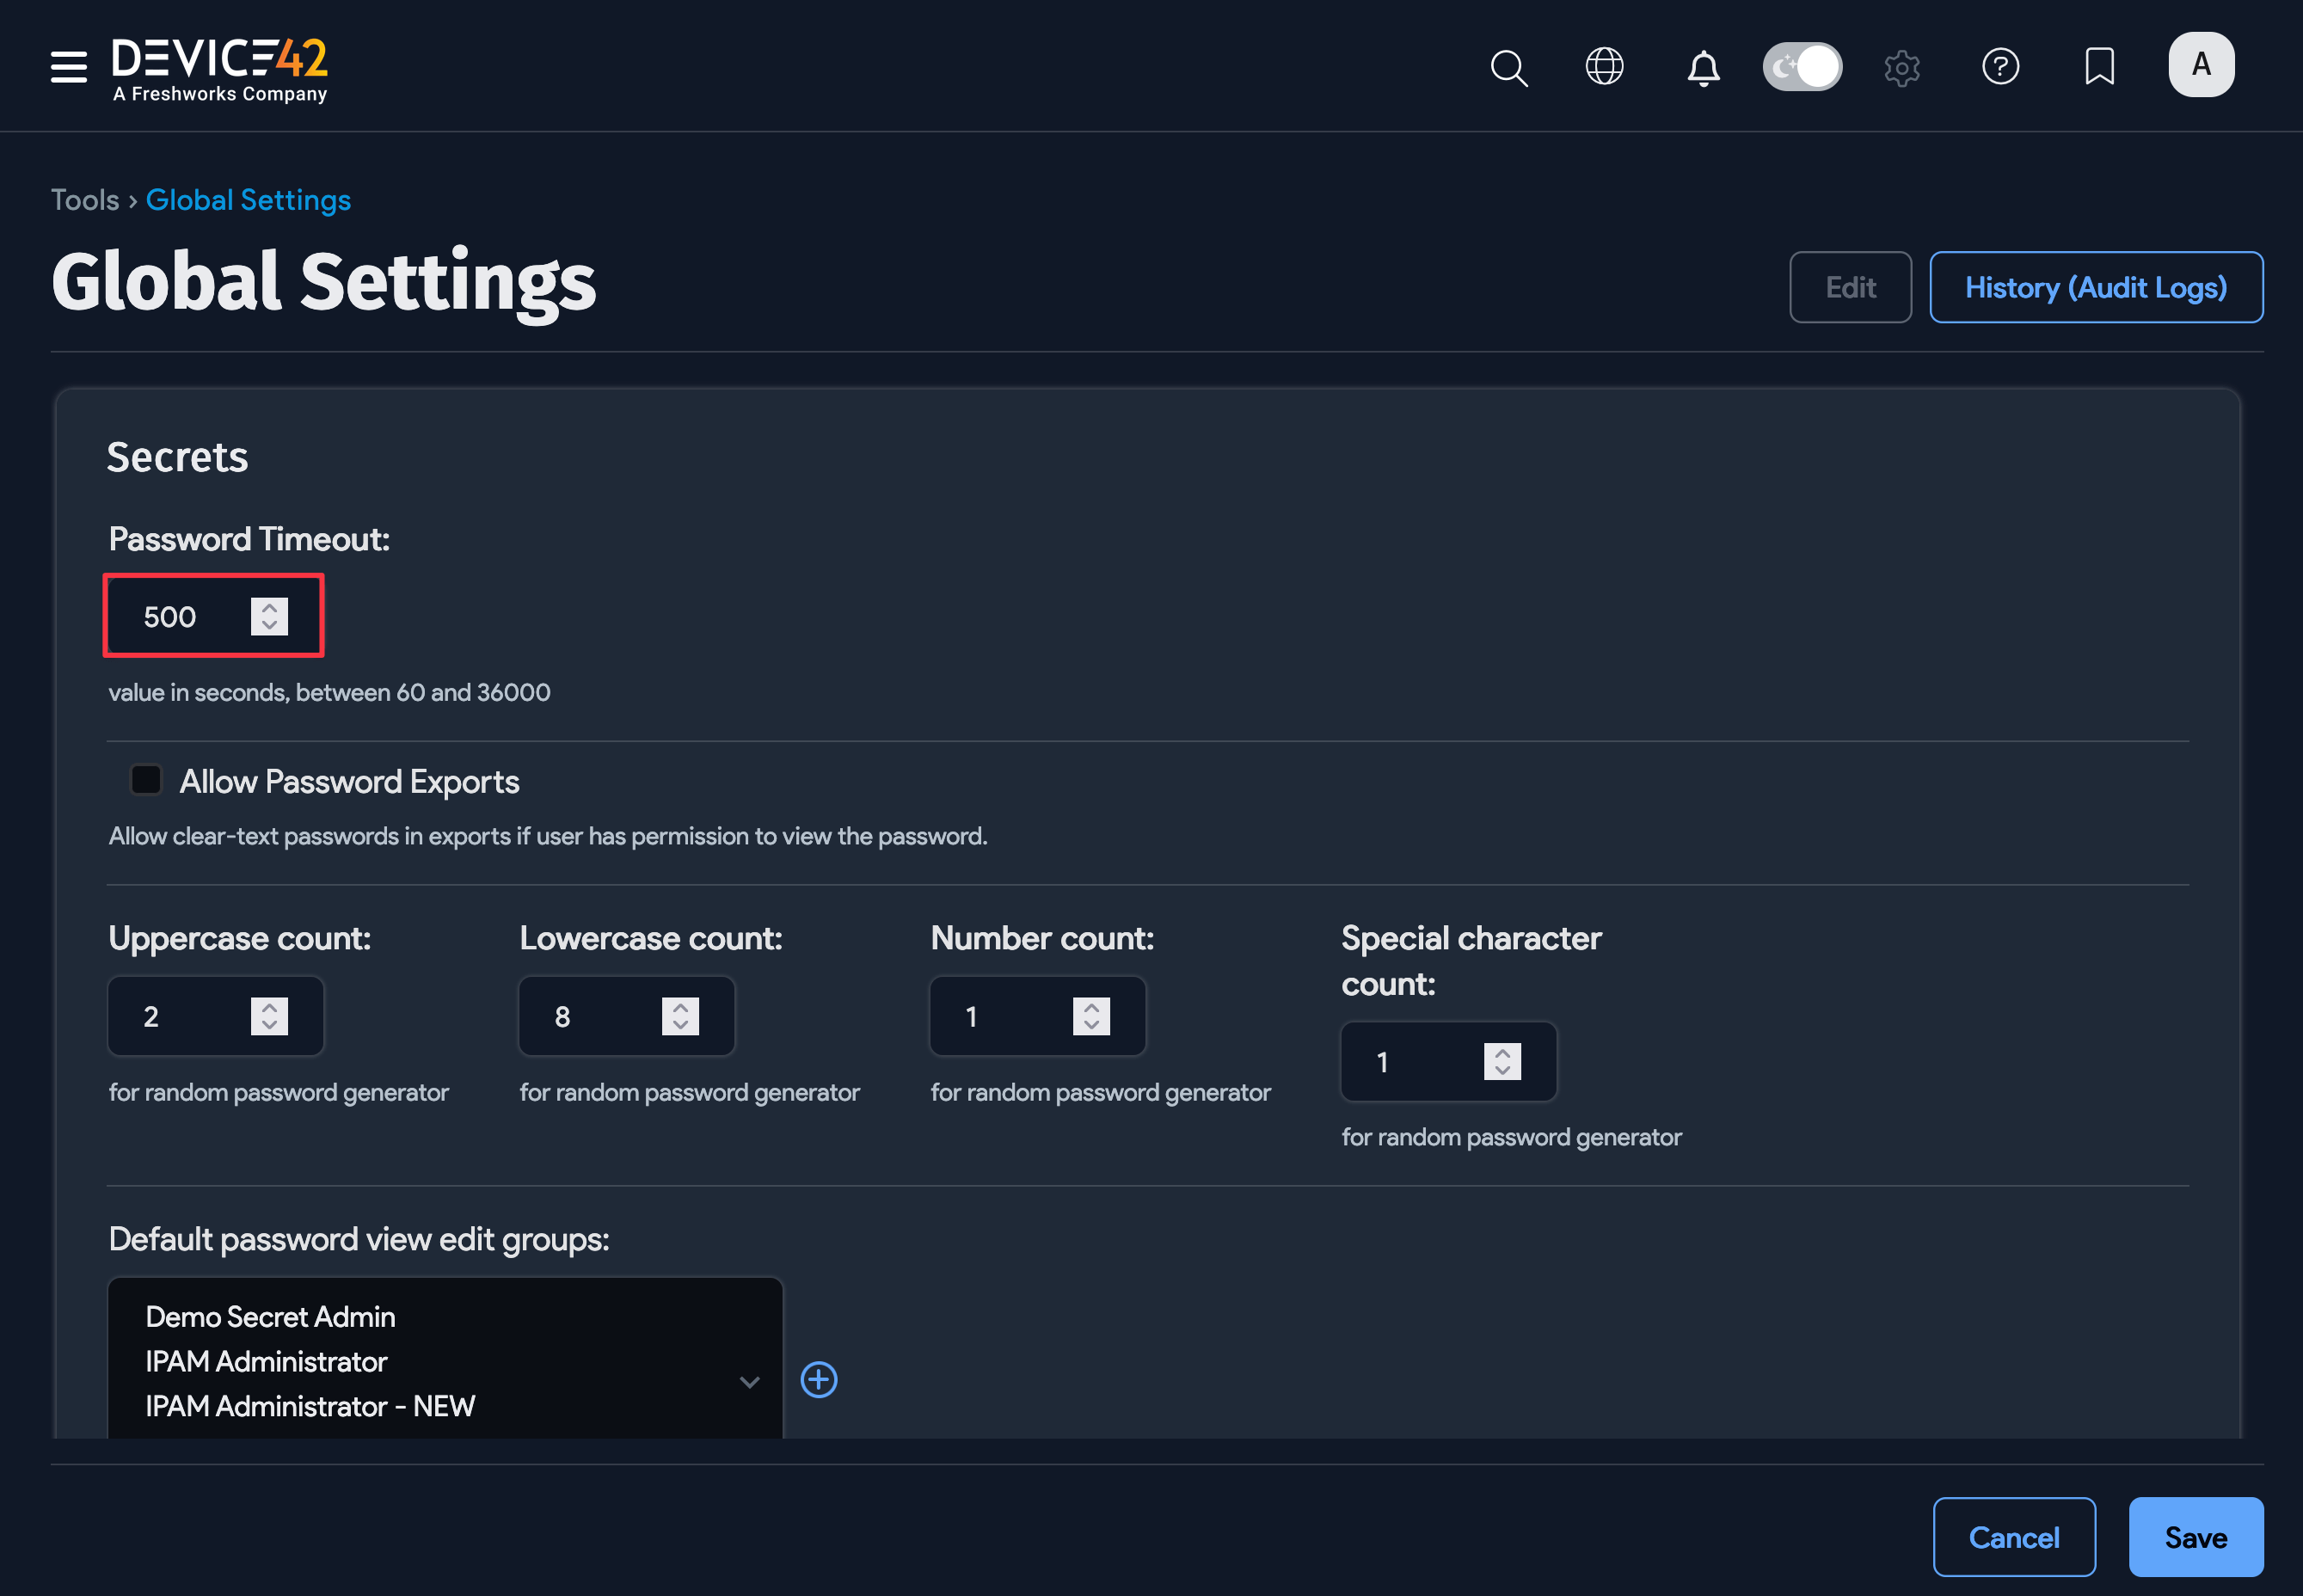
Task: Open the notifications bell
Action: point(1702,67)
